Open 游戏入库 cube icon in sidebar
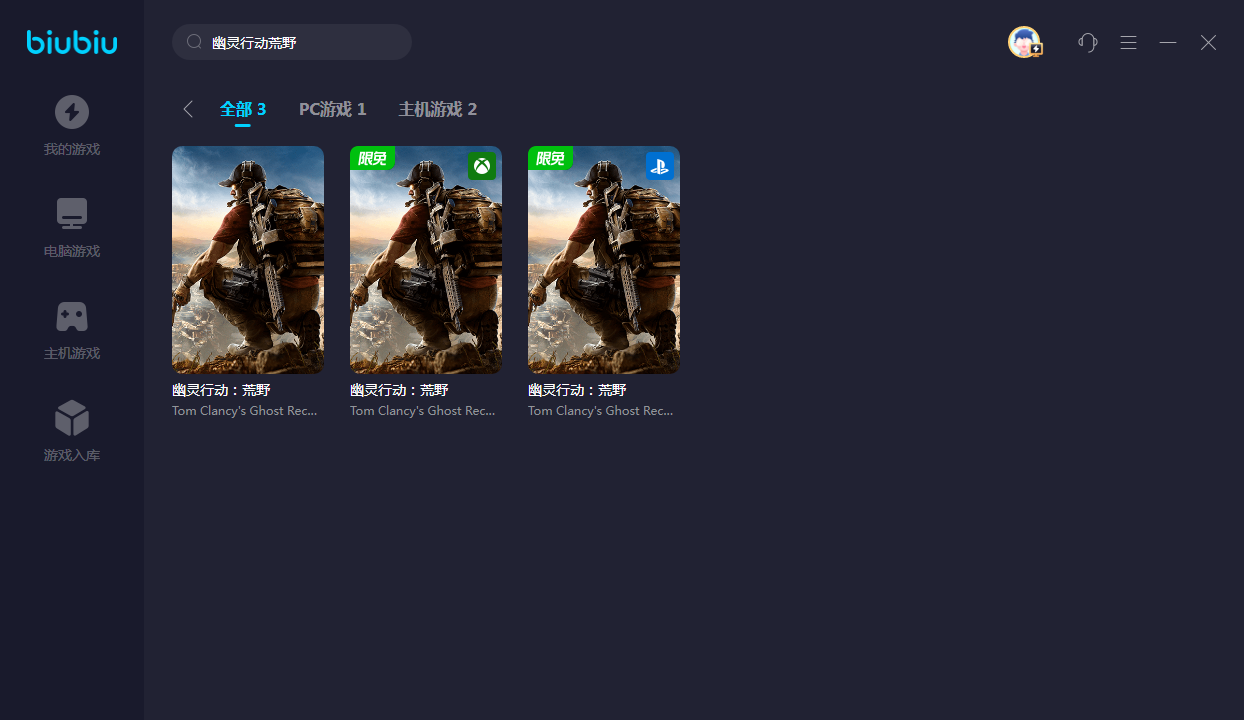This screenshot has width=1244, height=720. tap(72, 418)
